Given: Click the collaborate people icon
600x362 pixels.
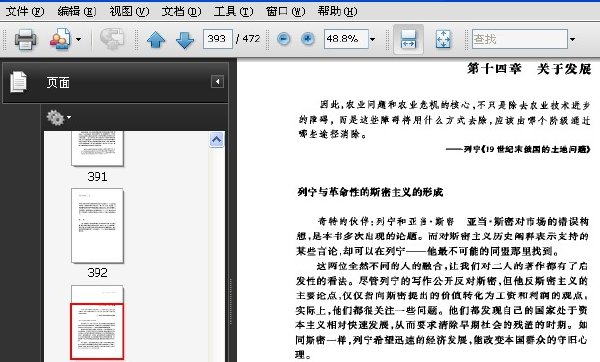Looking at the screenshot, I should coord(60,39).
